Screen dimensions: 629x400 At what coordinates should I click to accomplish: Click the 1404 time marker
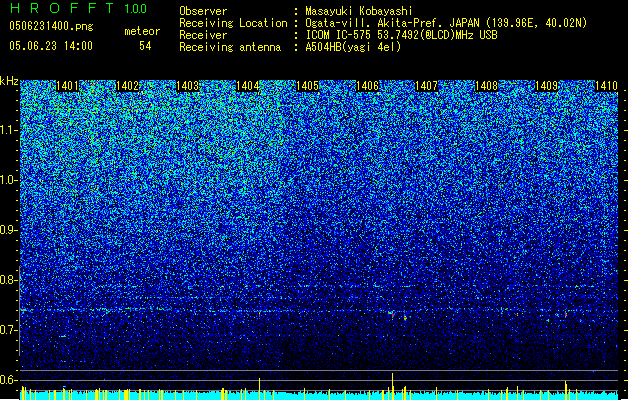tap(248, 86)
